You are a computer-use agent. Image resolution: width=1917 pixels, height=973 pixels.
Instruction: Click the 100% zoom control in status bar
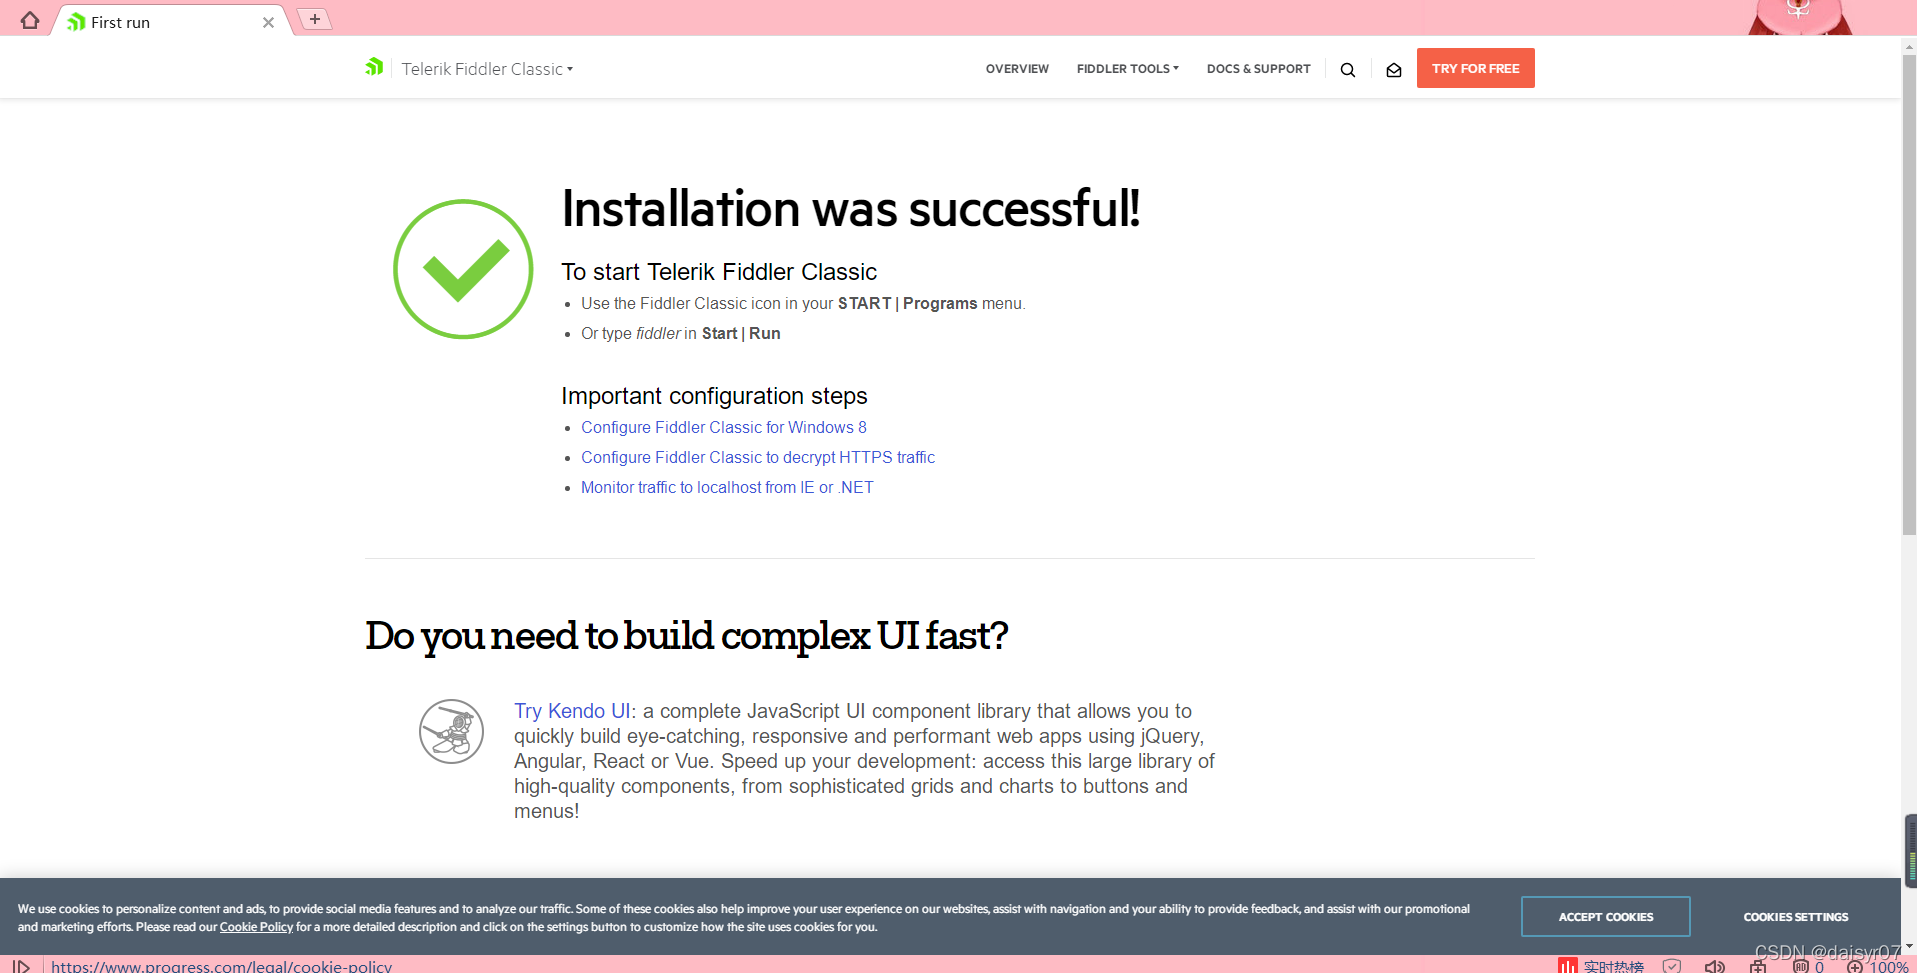(1879, 966)
